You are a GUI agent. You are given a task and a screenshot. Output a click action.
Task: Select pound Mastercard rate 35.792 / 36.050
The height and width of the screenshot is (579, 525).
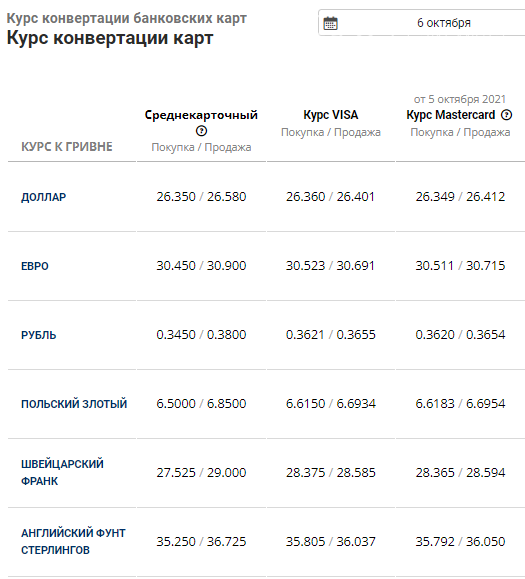tap(460, 542)
